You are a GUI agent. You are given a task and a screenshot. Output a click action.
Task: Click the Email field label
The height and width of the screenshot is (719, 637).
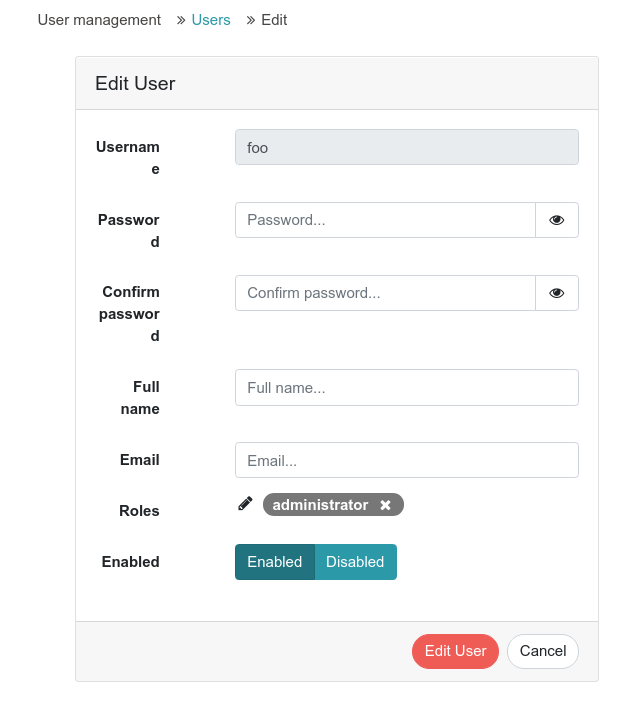point(139,460)
